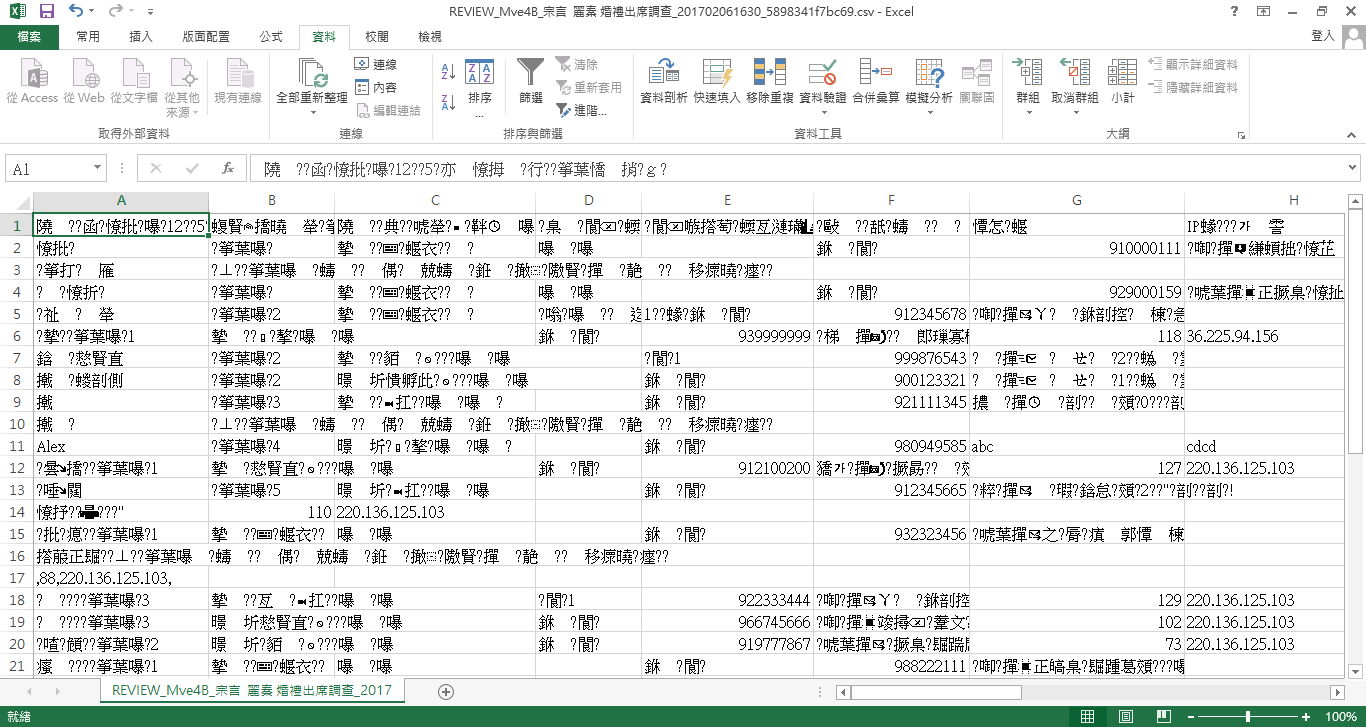Screen dimensions: 1366x727
Task: Click the zoom in plus button
Action: [1307, 717]
